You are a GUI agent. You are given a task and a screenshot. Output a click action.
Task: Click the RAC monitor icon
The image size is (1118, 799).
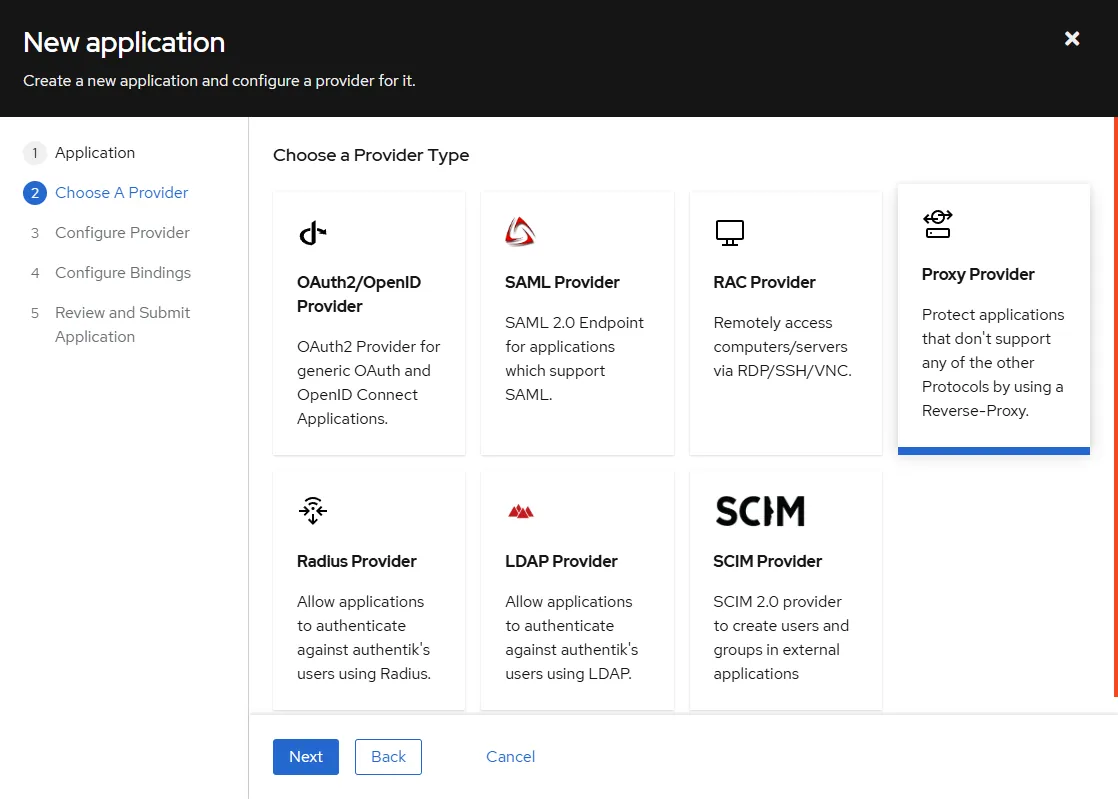tap(729, 233)
